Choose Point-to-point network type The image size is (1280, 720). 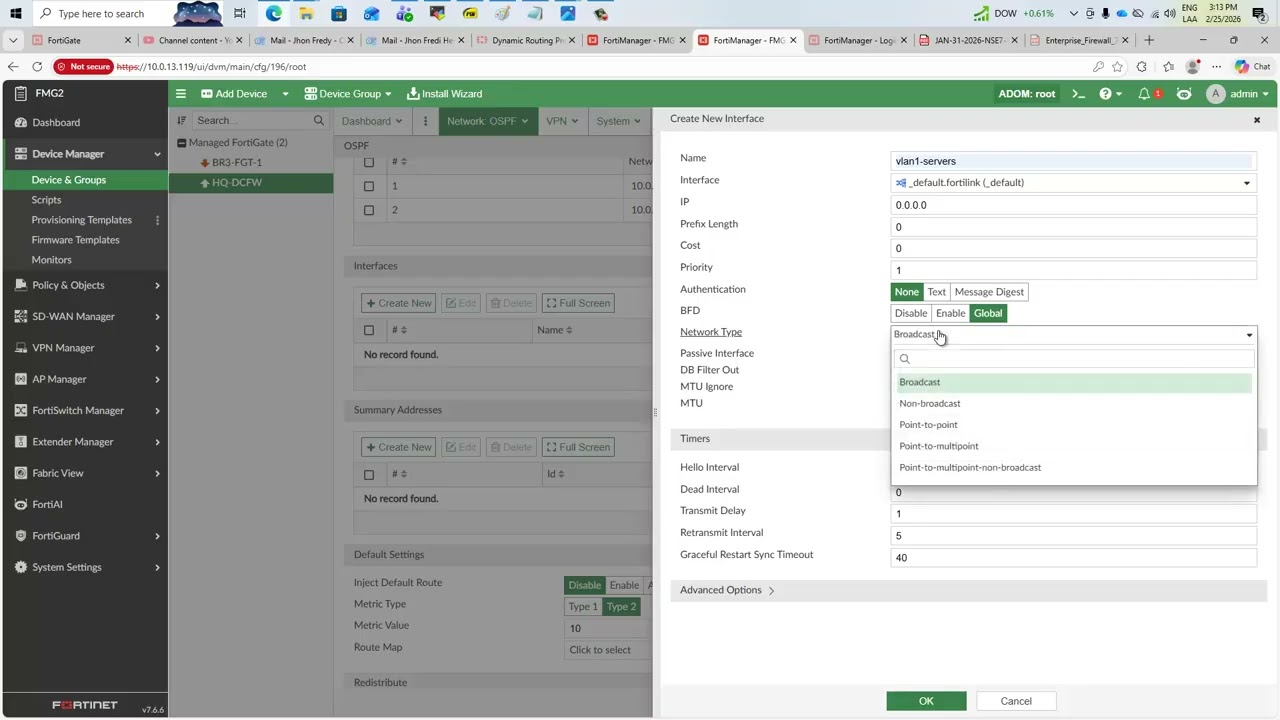[1074, 425]
